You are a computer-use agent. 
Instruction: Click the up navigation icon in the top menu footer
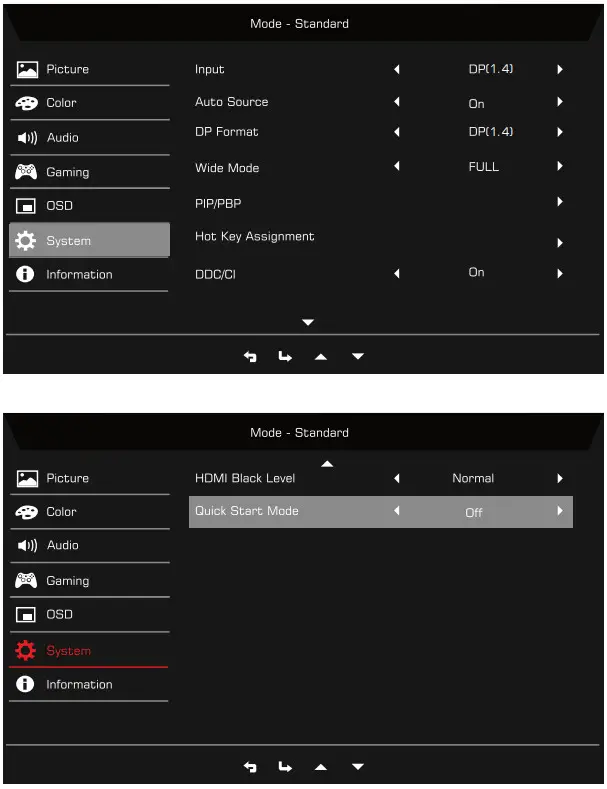tap(321, 357)
